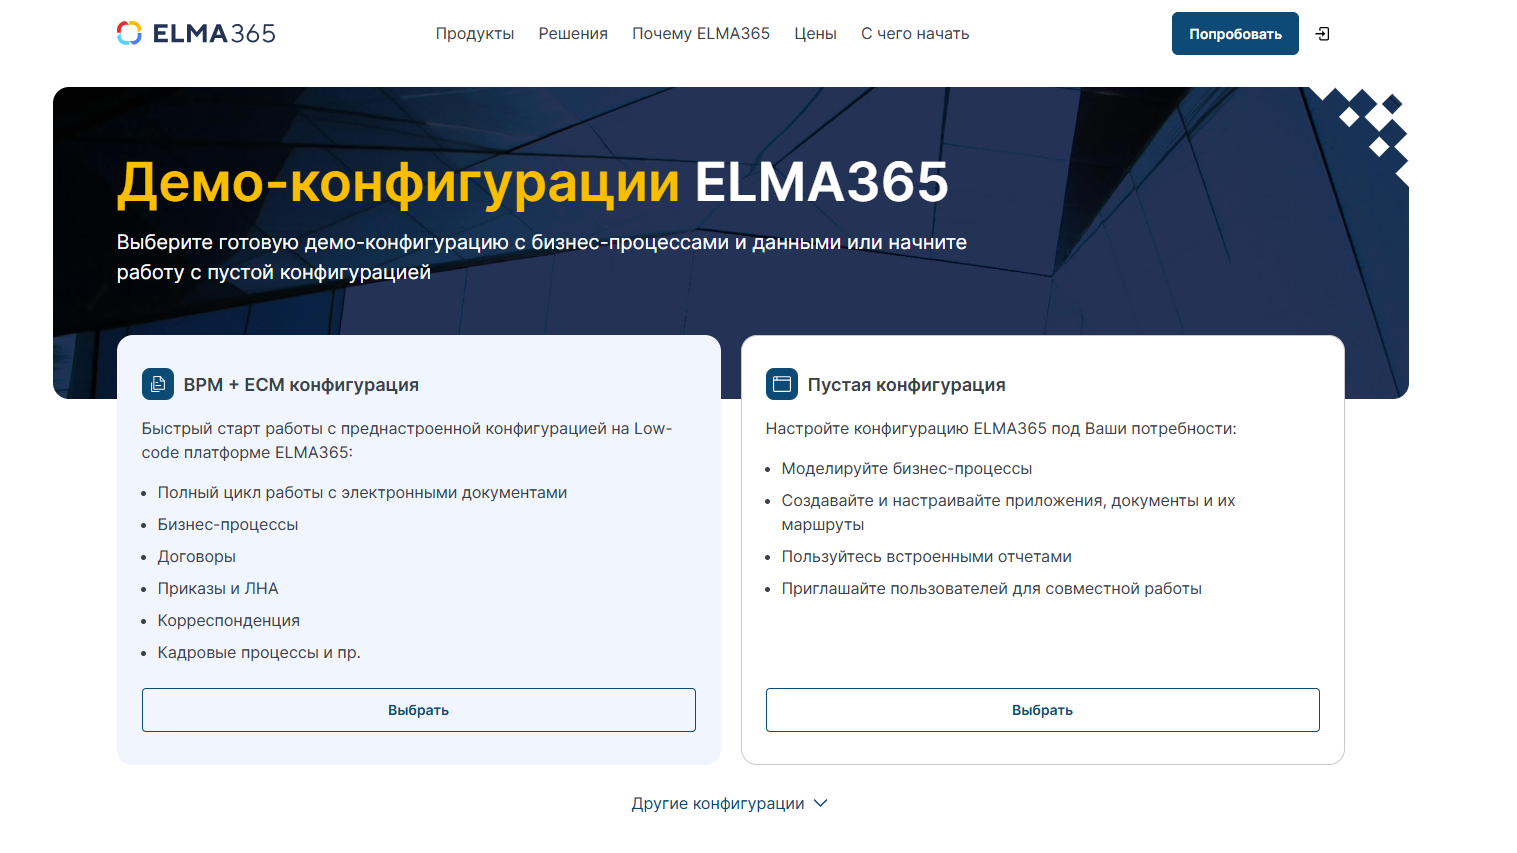Click the Пустая конфигурация heading
Screen dimensions: 1517x853
[x=906, y=384]
